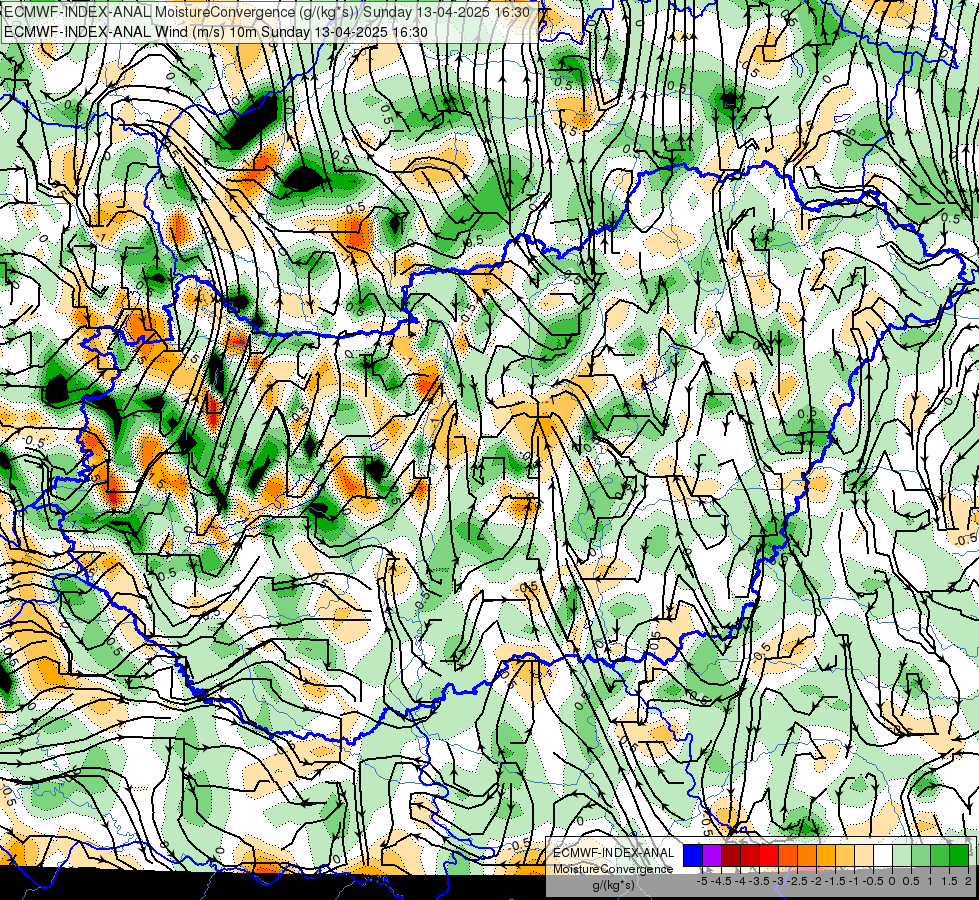The height and width of the screenshot is (900, 979).
Task: Click ECMWF-INDEX-ANAL text in the legend box
Action: (x=614, y=853)
